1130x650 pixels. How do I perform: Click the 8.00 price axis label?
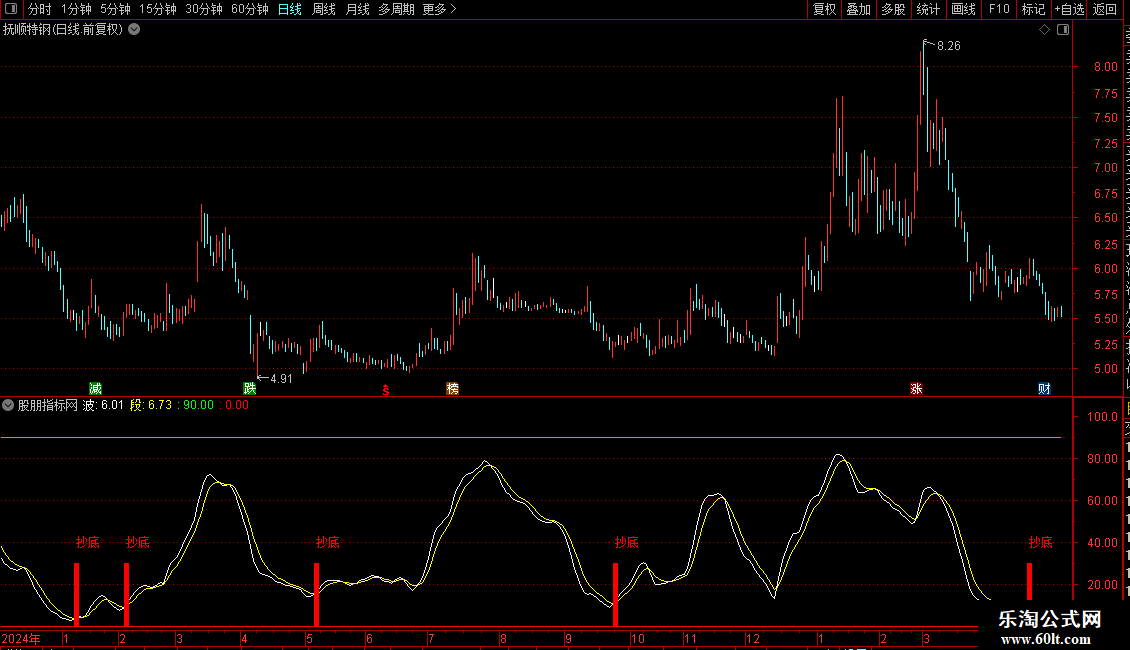pyautogui.click(x=1105, y=66)
